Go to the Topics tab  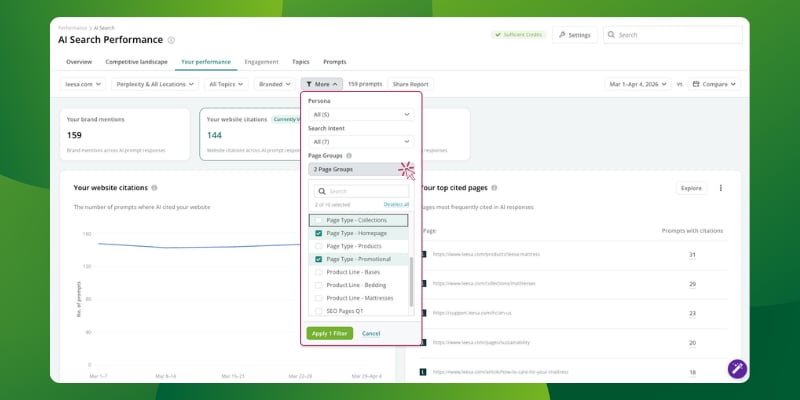(301, 62)
